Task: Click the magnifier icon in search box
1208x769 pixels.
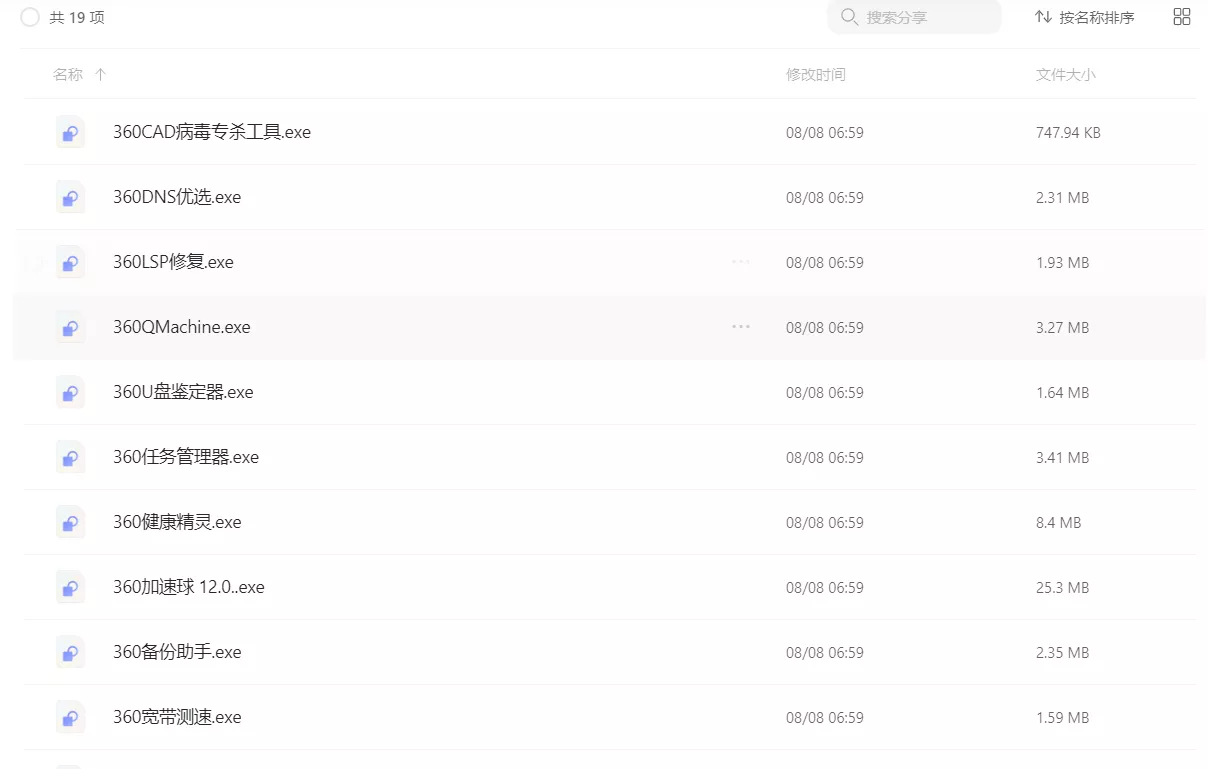Action: click(x=850, y=17)
